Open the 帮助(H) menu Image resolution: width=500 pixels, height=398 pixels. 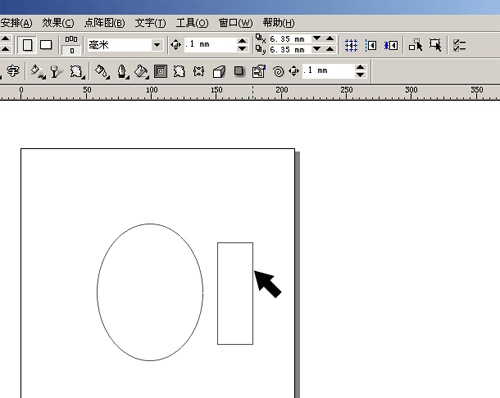(278, 23)
